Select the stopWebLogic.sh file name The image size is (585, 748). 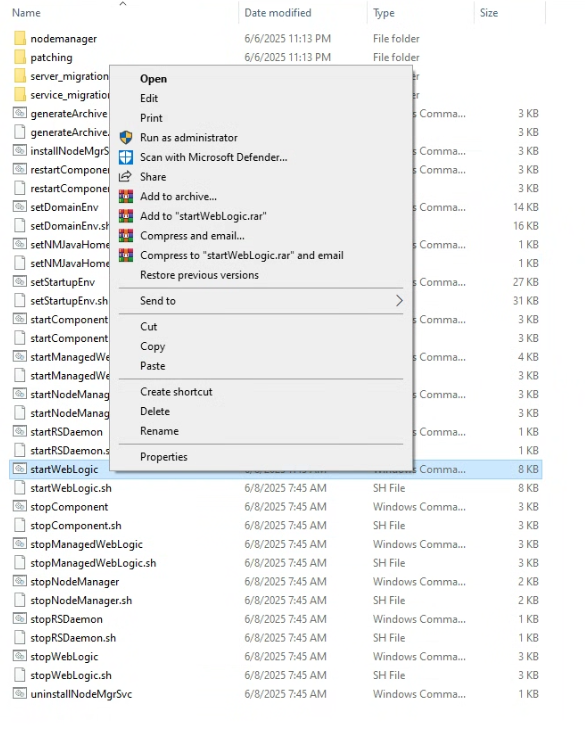pyautogui.click(x=71, y=675)
